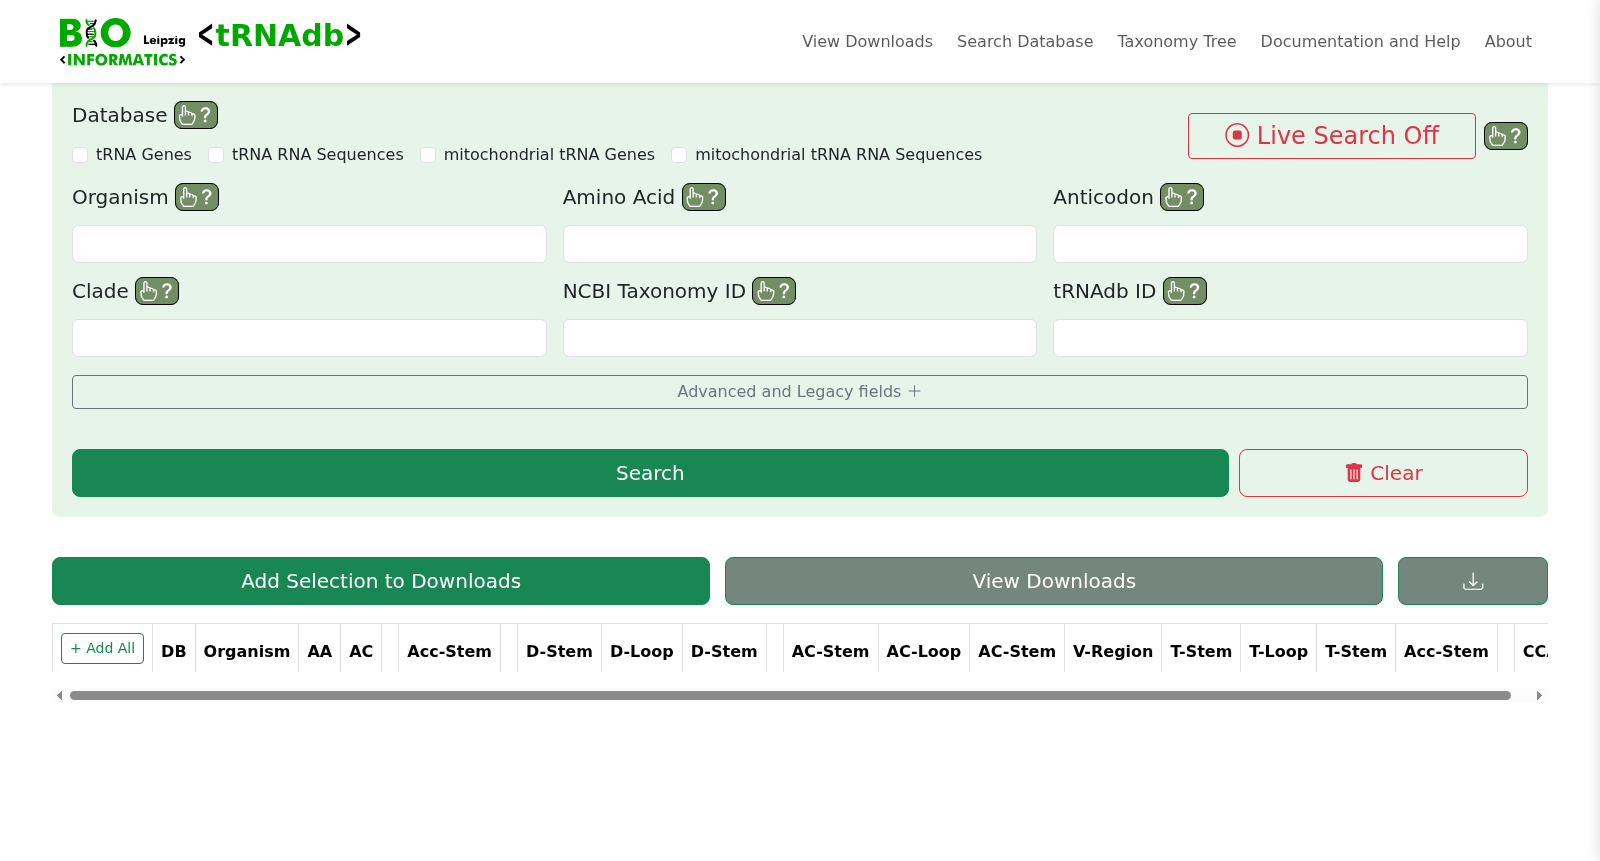Show the tRNAdb ID help icon
Image resolution: width=1600 pixels, height=861 pixels.
[x=1185, y=291]
